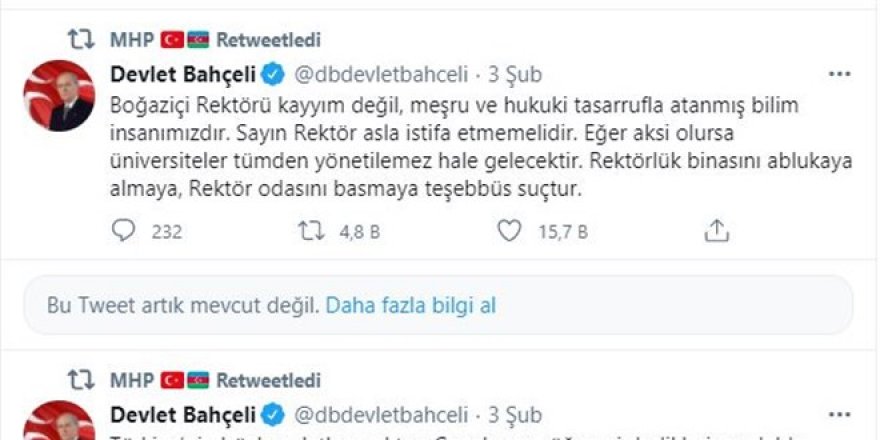Click the verified badge on the bottom tweet
This screenshot has width=880, height=440.
click(x=272, y=414)
